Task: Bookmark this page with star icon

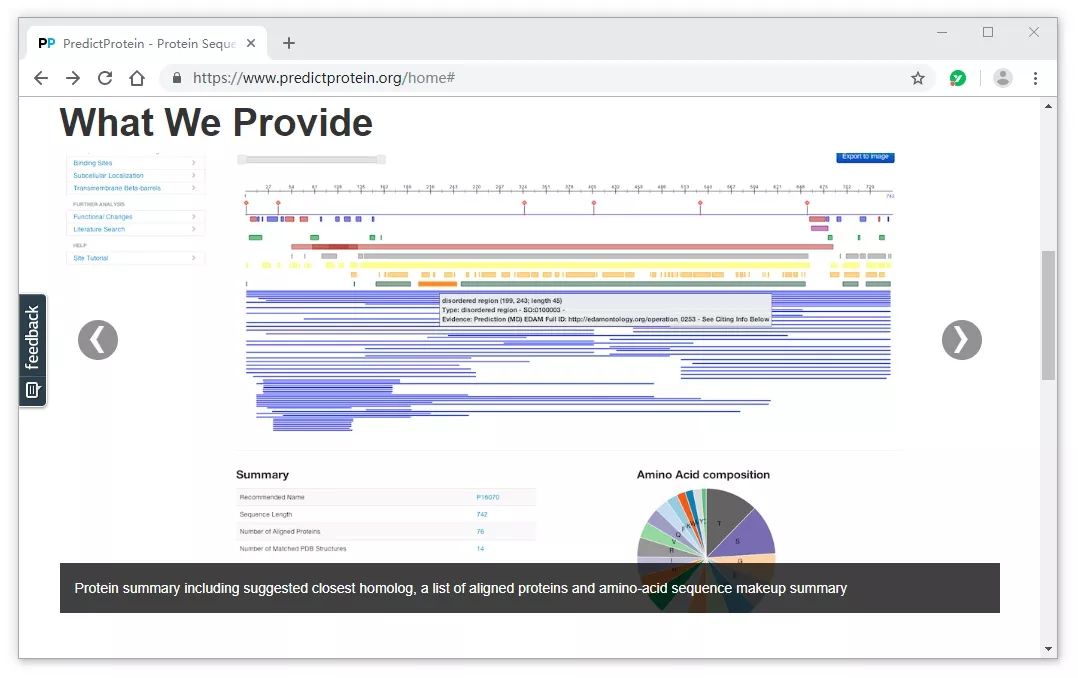Action: point(918,78)
